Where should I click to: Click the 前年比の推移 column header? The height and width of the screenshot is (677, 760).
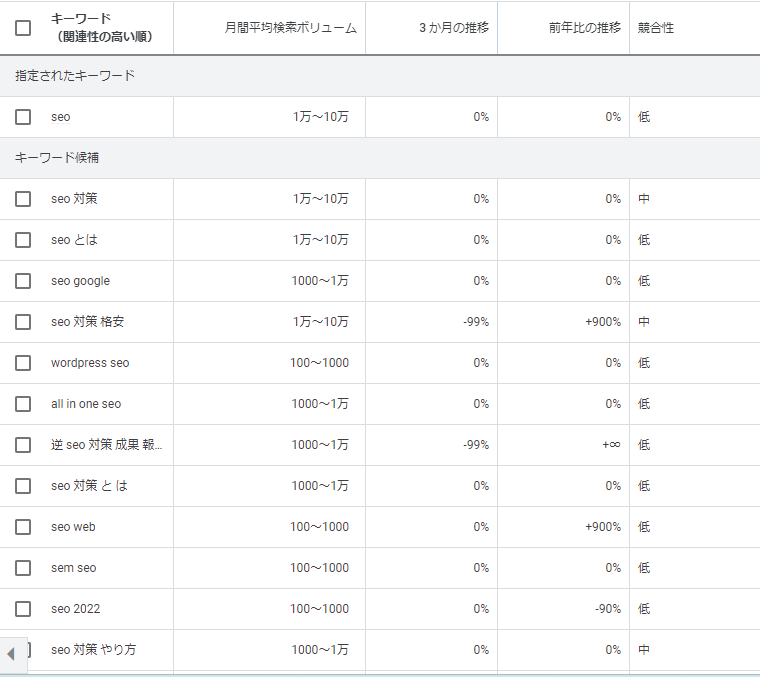tap(584, 28)
